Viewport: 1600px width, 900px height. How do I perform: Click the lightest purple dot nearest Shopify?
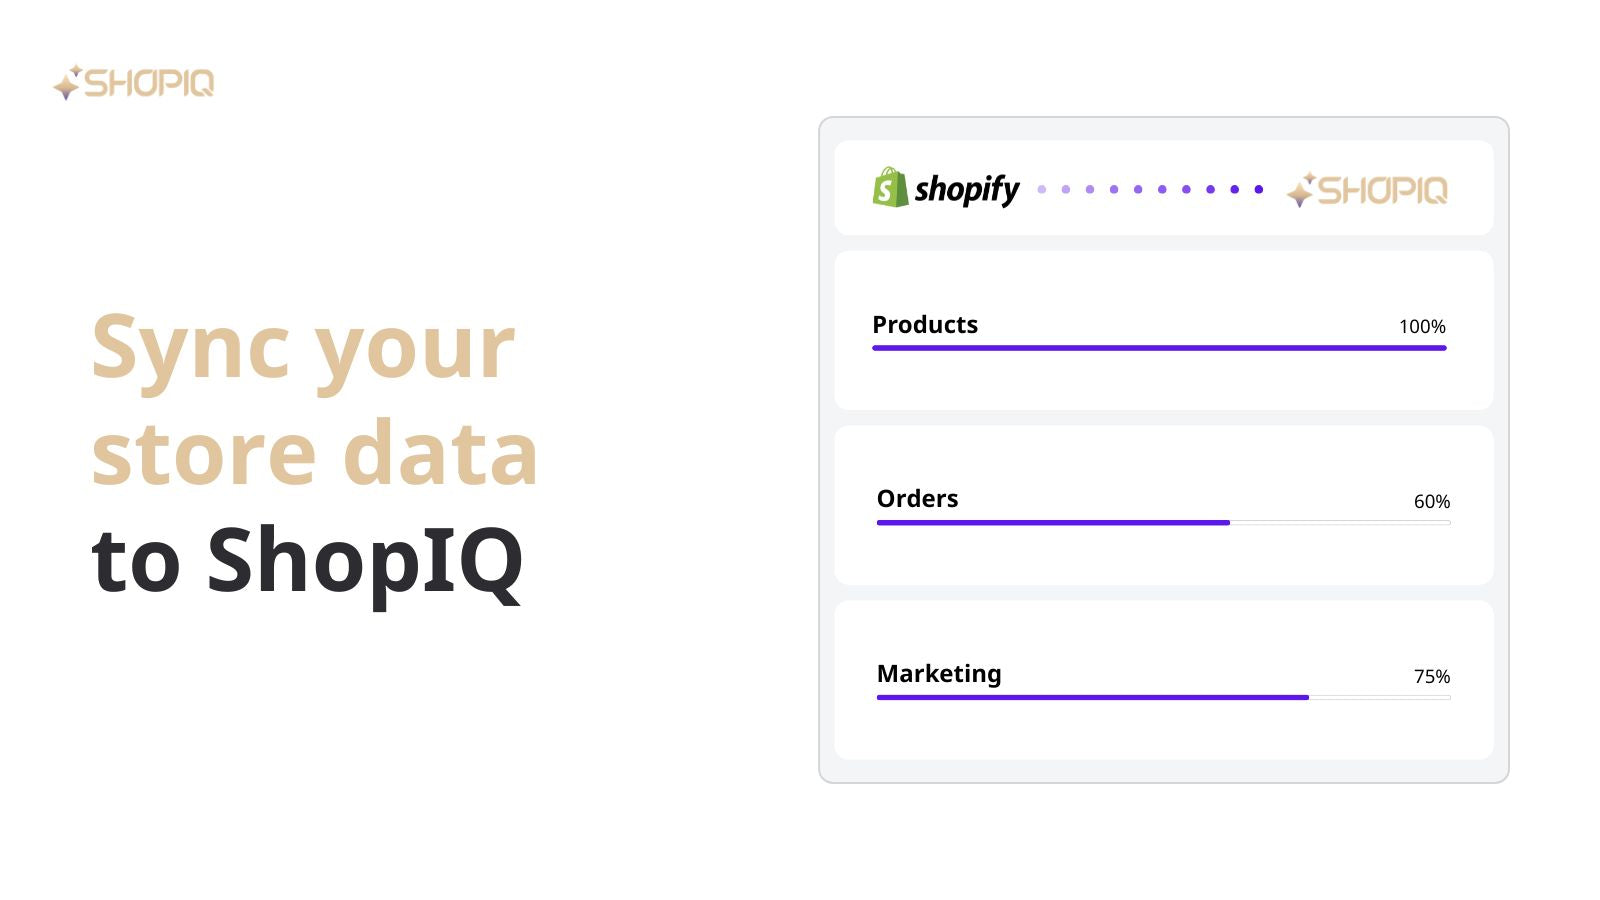[1042, 189]
